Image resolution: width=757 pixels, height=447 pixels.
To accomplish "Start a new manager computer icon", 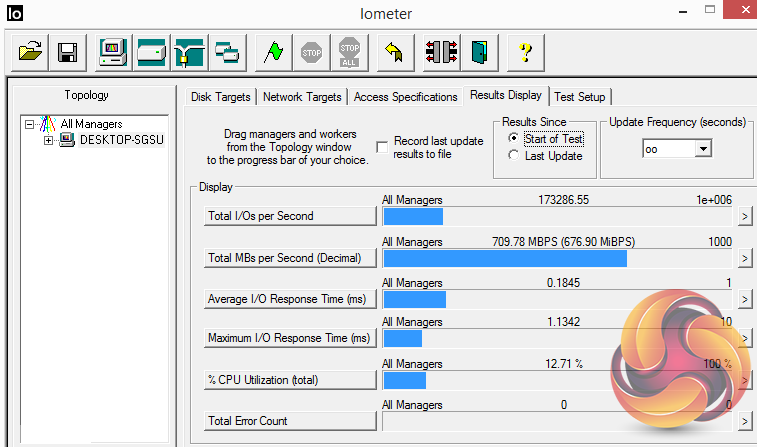I will [x=113, y=52].
